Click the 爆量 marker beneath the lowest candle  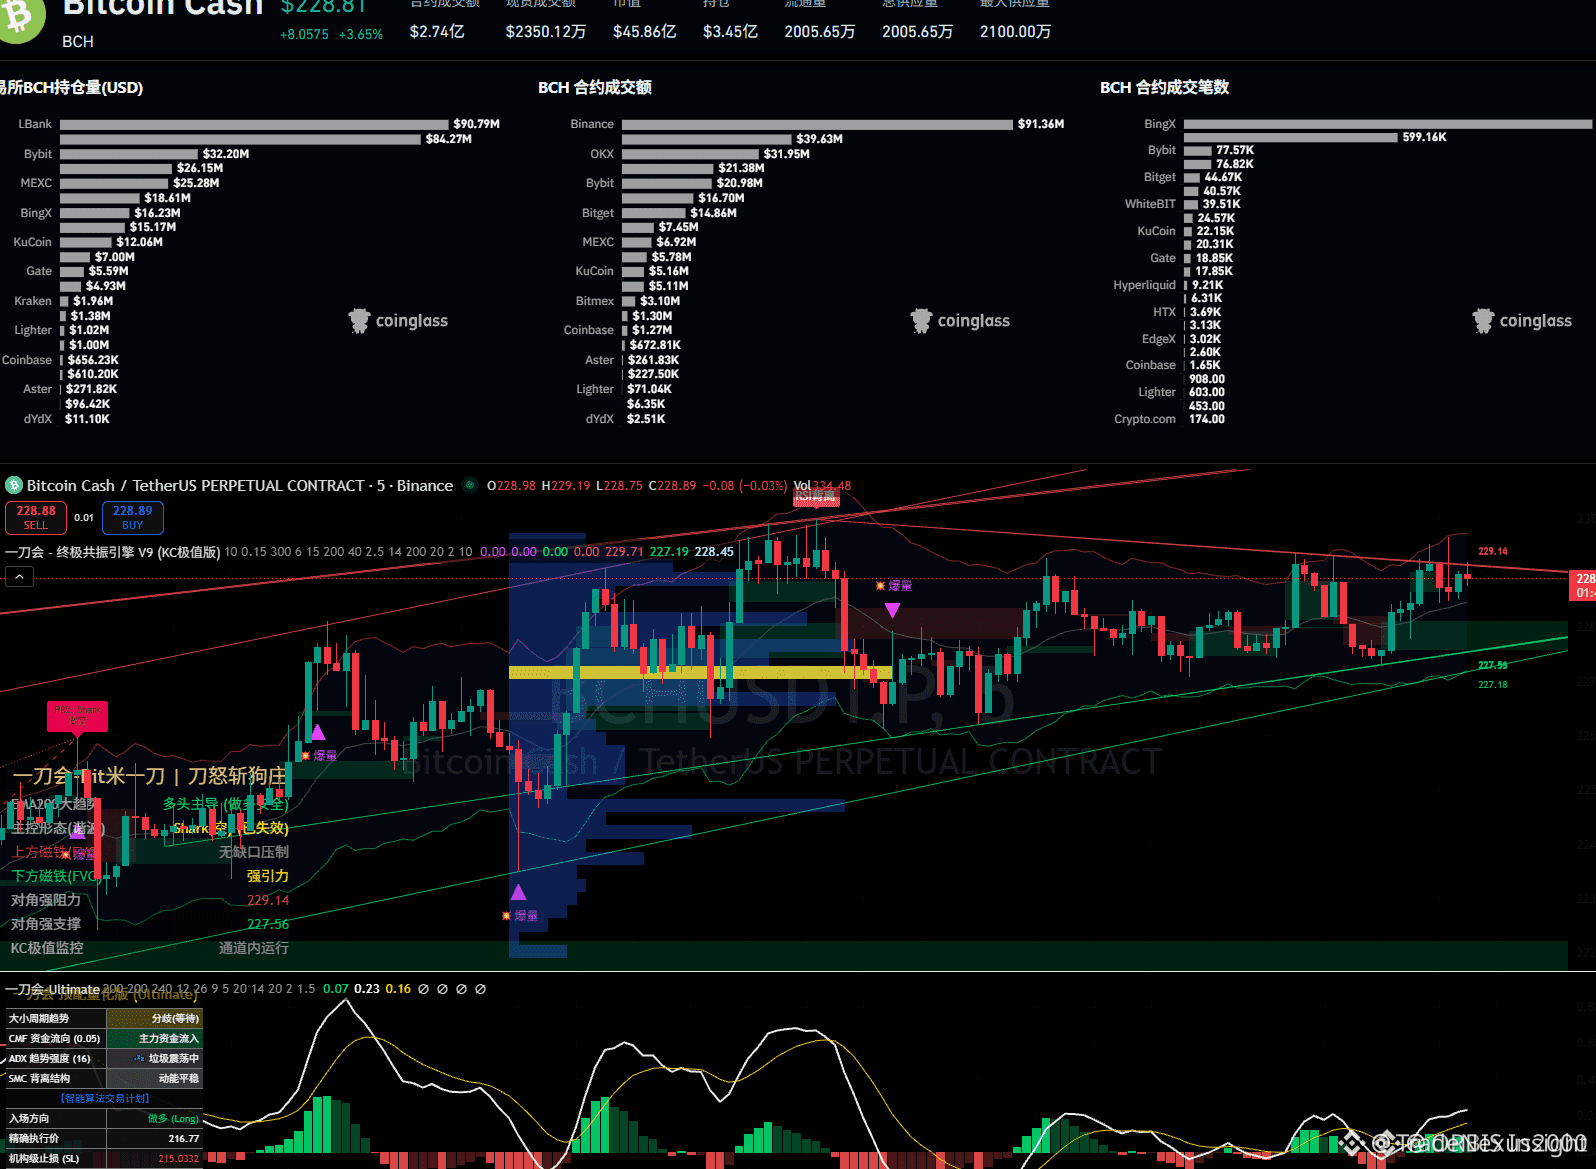[x=520, y=916]
